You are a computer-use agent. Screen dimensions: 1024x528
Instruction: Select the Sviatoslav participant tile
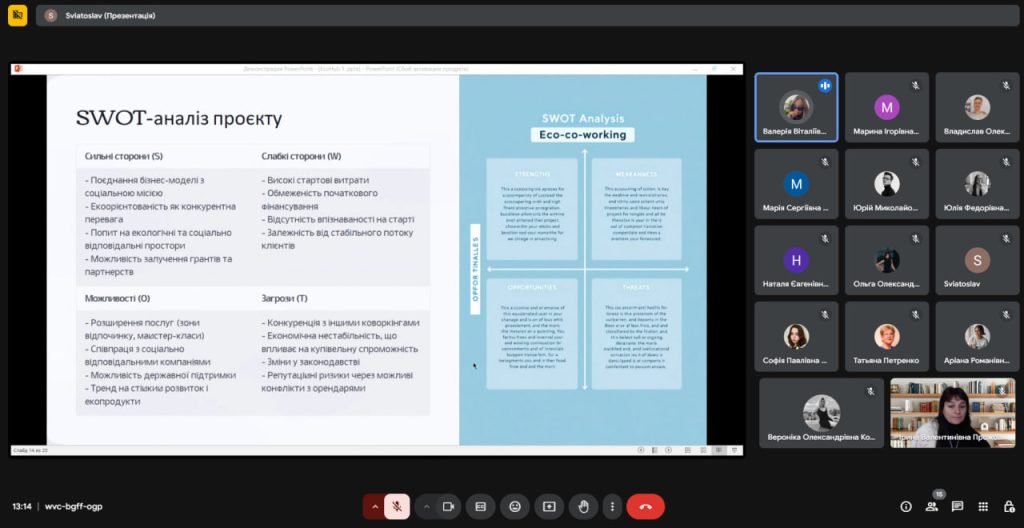976,260
